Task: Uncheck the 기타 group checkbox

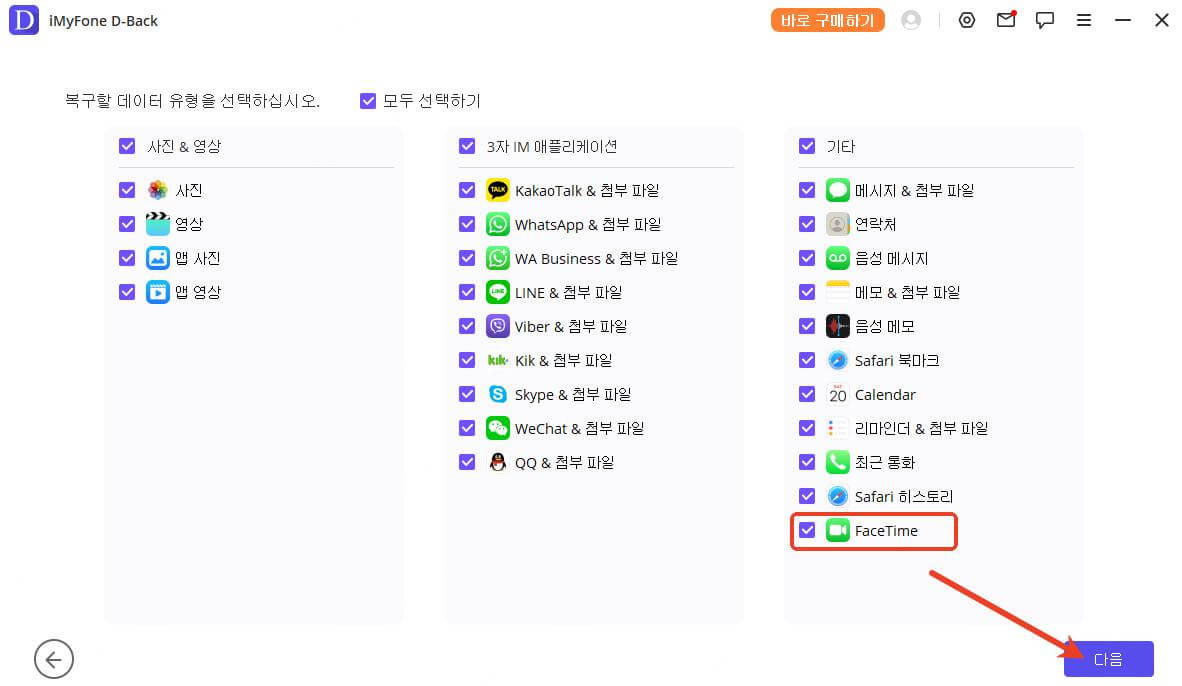Action: 807,146
